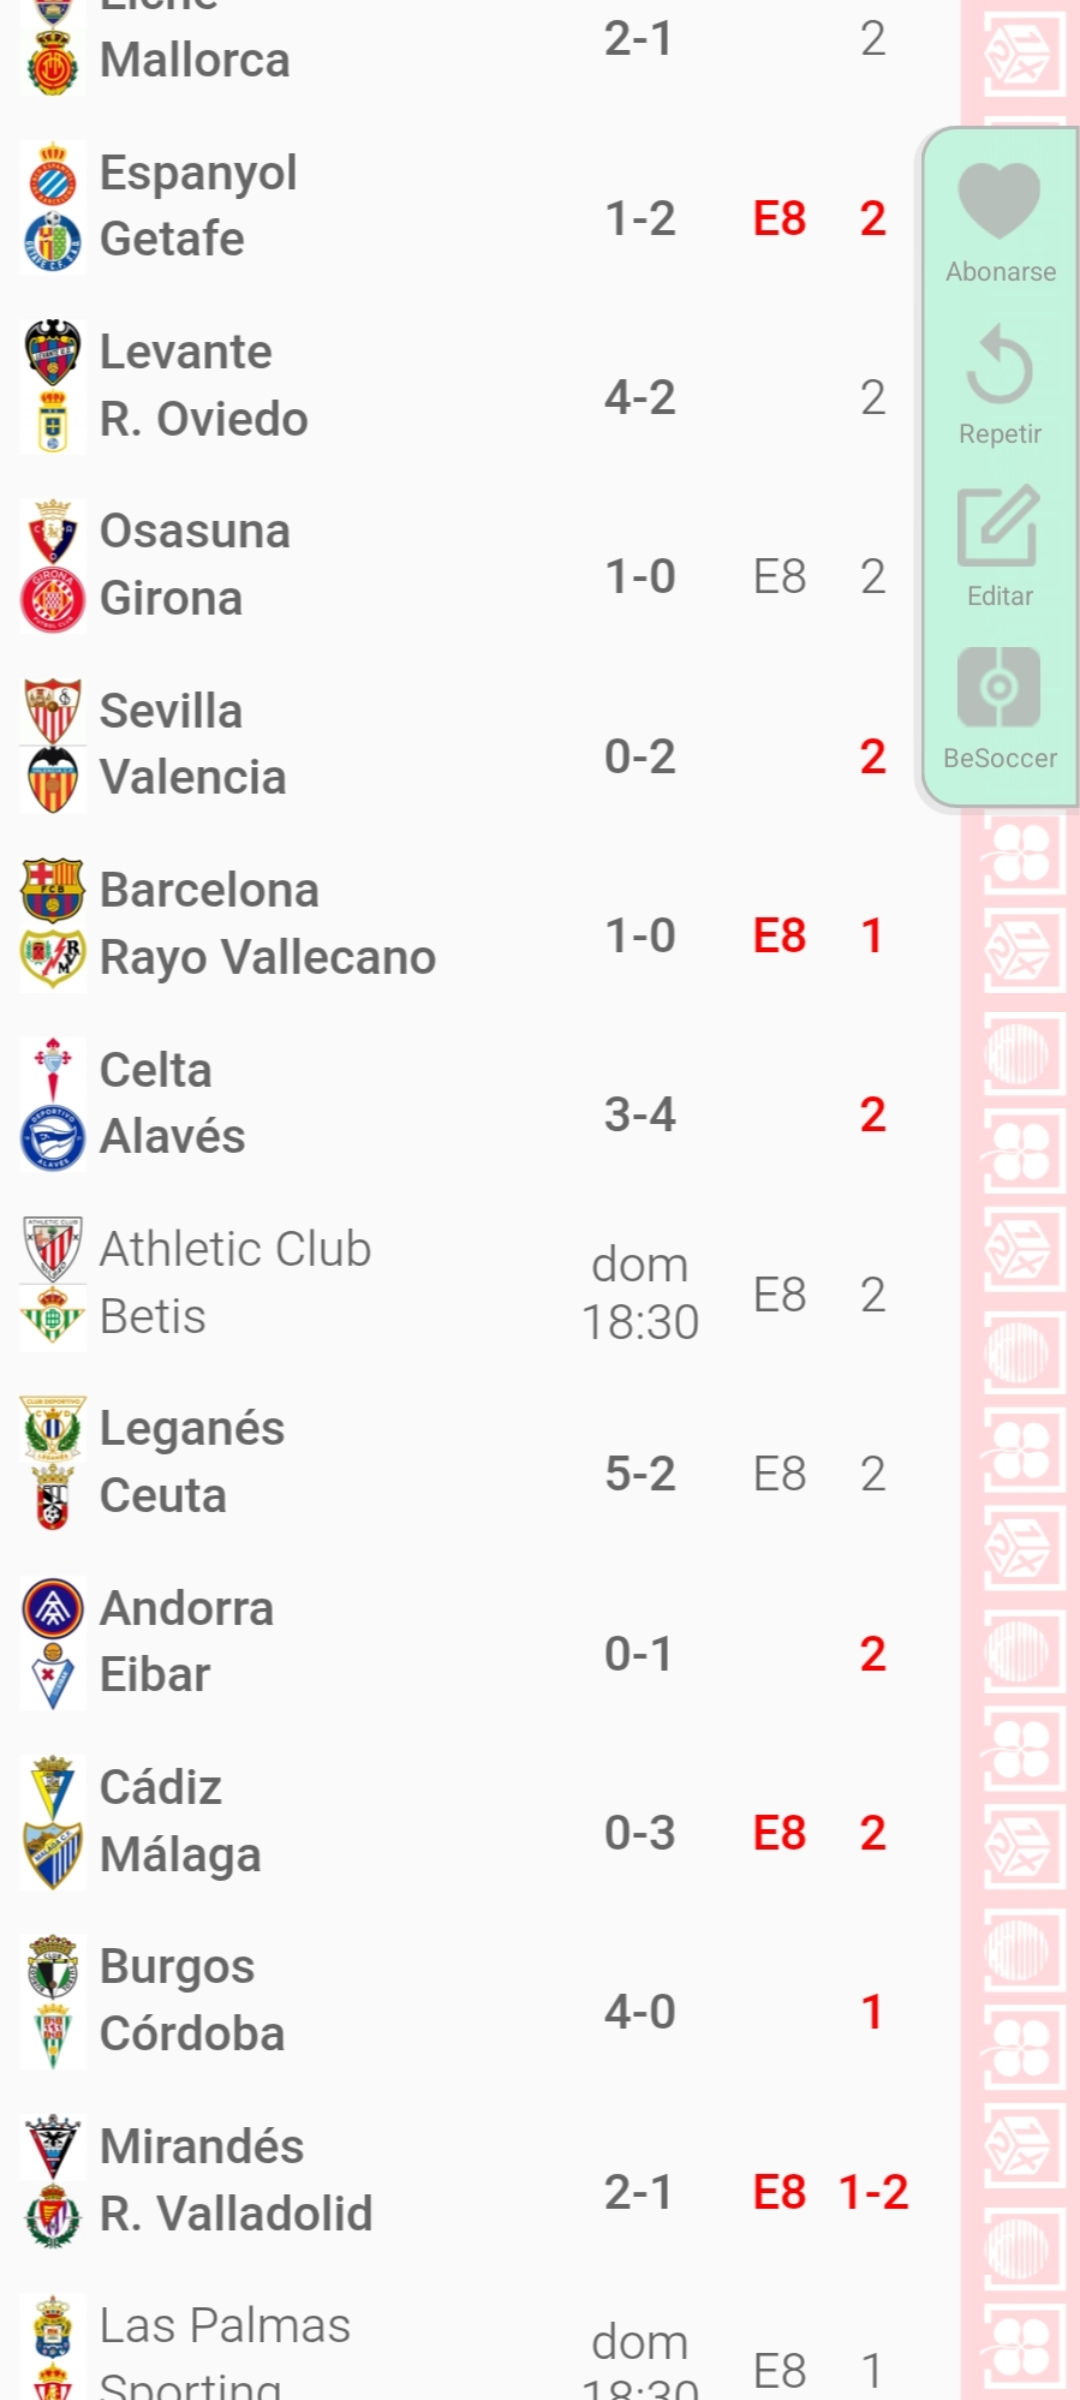
Task: Tap the Málaga club crest
Action: tap(53, 1855)
